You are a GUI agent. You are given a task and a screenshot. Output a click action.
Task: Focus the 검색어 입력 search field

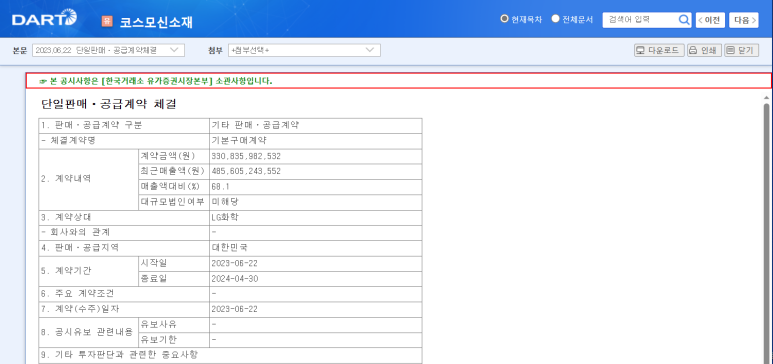[640, 20]
